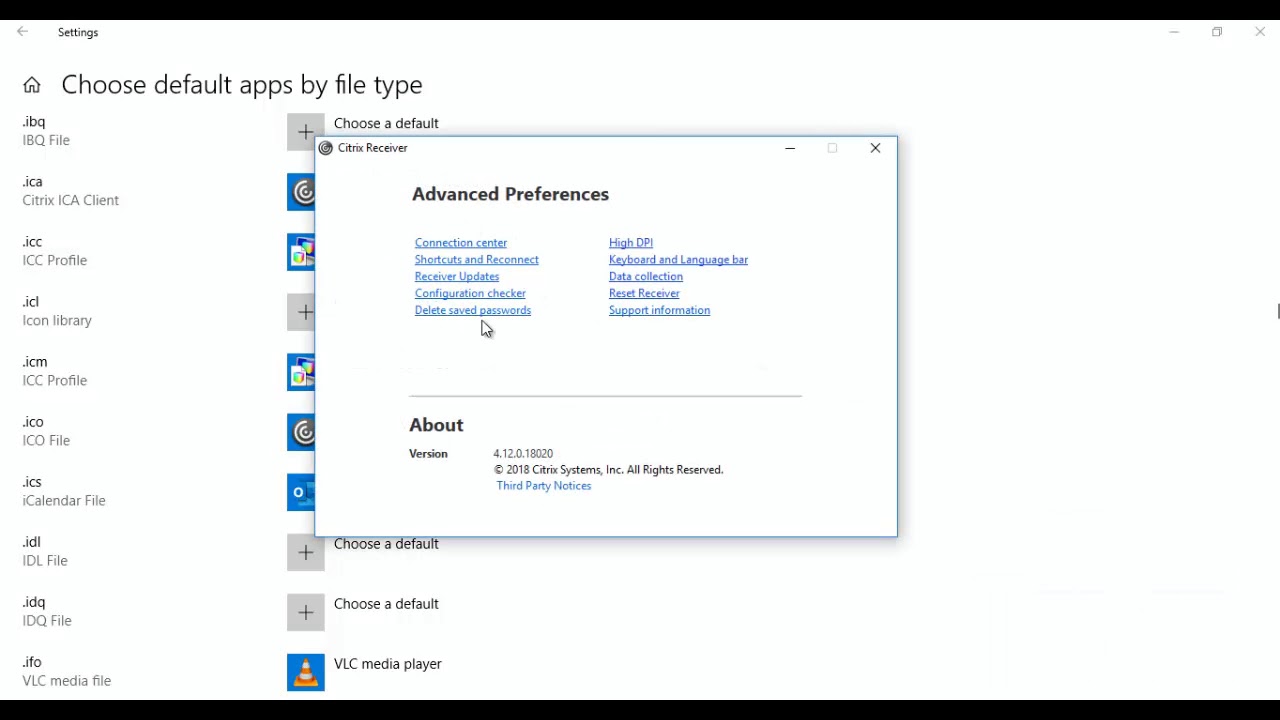Open the Receiver Updates link

pyautogui.click(x=457, y=277)
